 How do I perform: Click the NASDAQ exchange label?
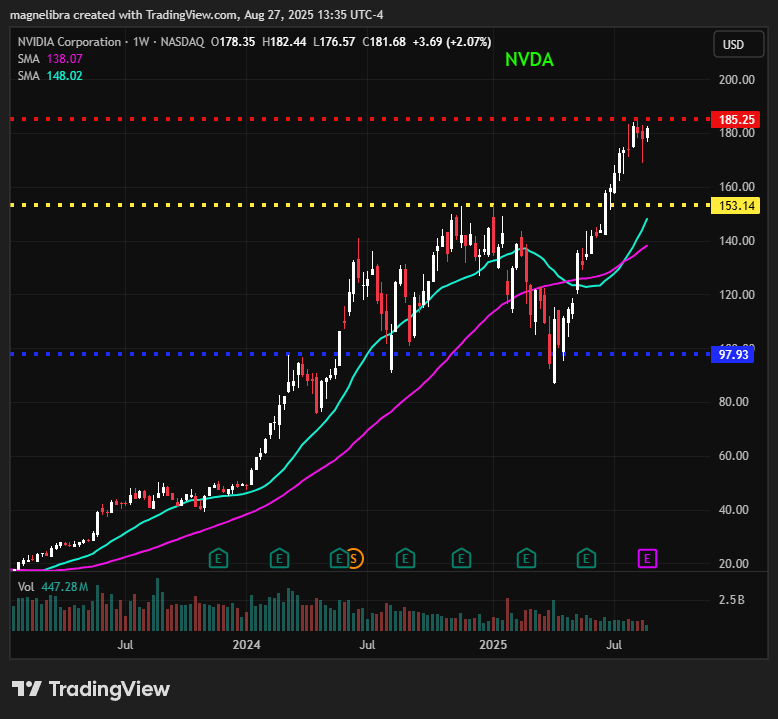point(182,42)
